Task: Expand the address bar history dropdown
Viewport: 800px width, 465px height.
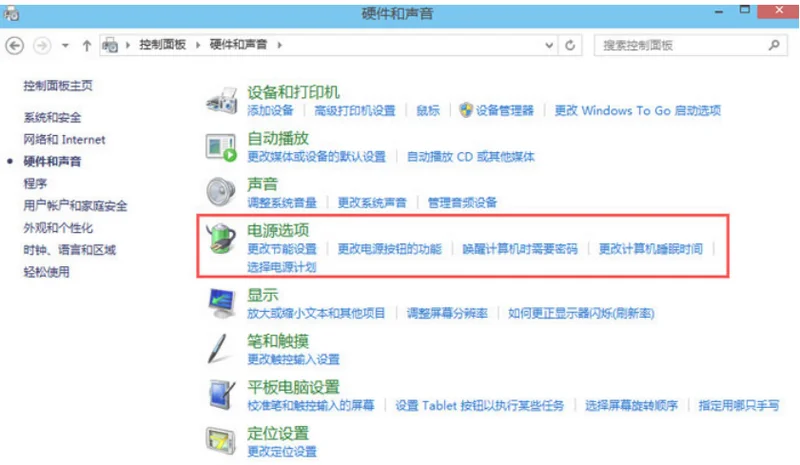Action: tap(549, 45)
